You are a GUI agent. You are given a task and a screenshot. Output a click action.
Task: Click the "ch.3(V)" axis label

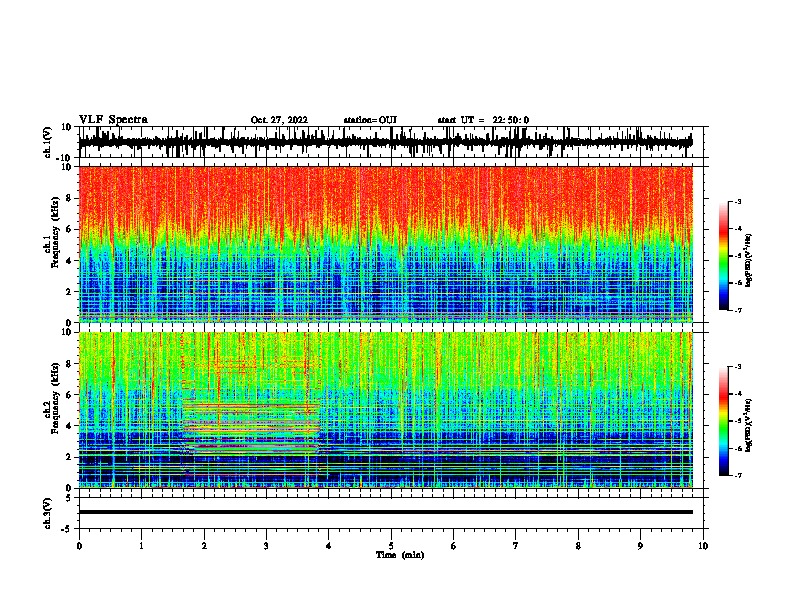pos(47,513)
